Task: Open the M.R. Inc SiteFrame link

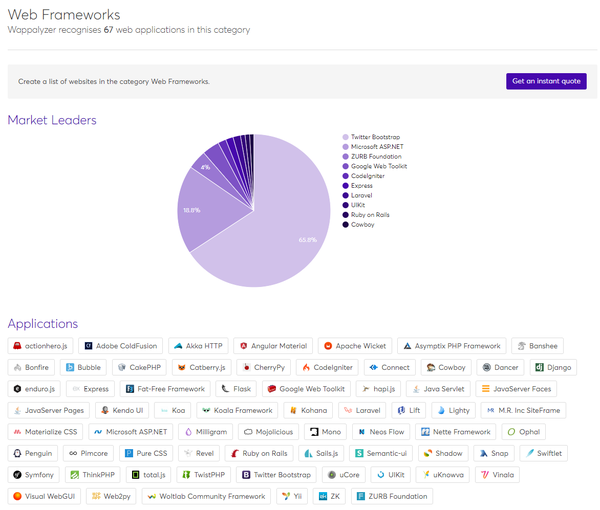Action: (x=523, y=410)
